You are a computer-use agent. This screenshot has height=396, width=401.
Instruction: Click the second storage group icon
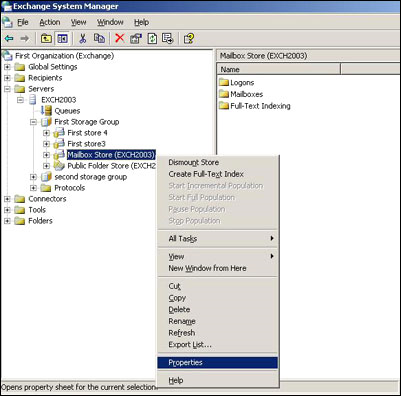click(x=46, y=177)
